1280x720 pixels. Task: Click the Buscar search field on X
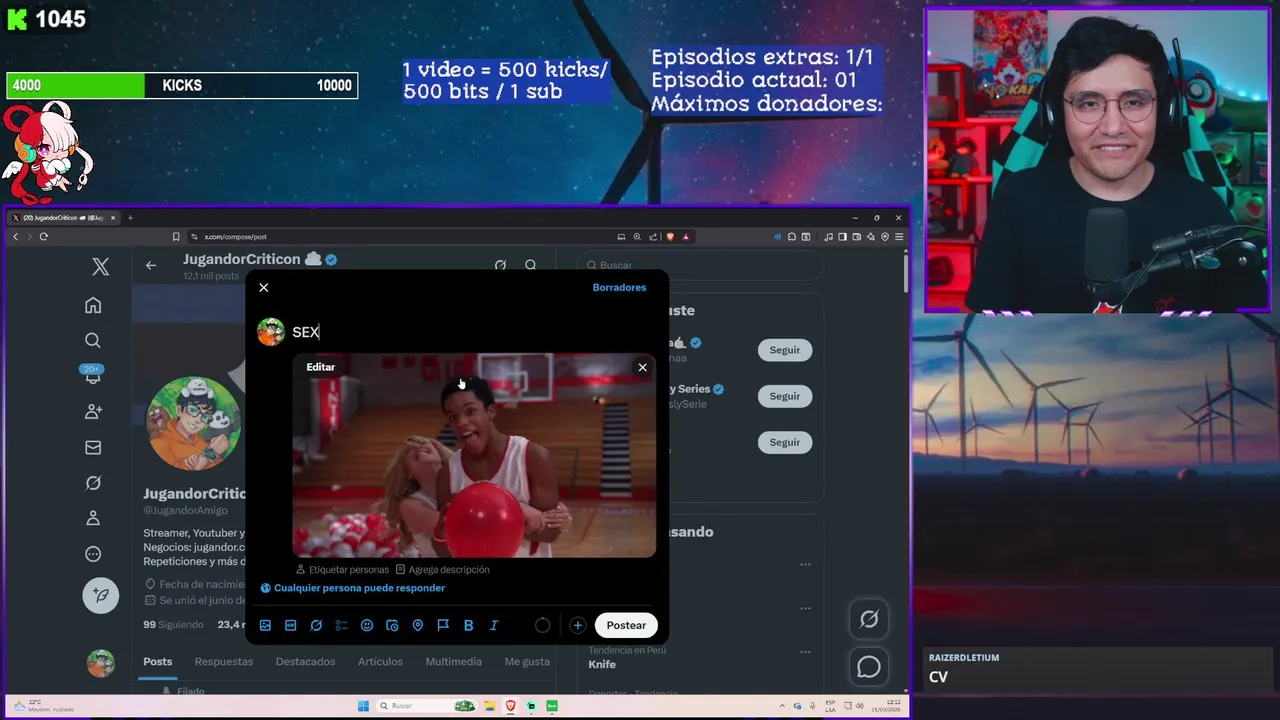[x=700, y=265]
